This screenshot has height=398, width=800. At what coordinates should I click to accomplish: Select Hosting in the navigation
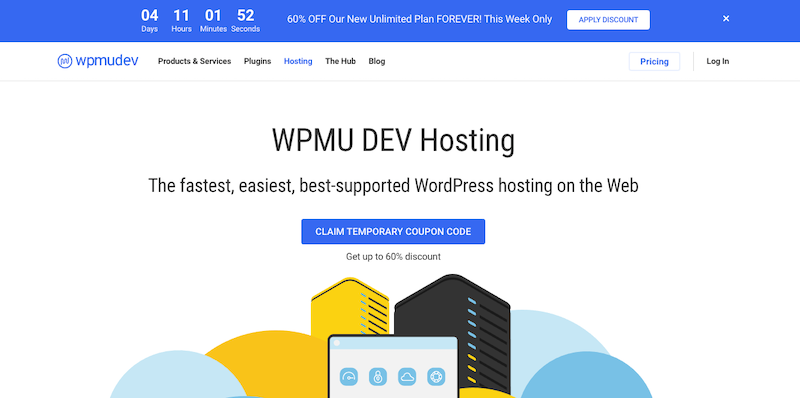298,61
